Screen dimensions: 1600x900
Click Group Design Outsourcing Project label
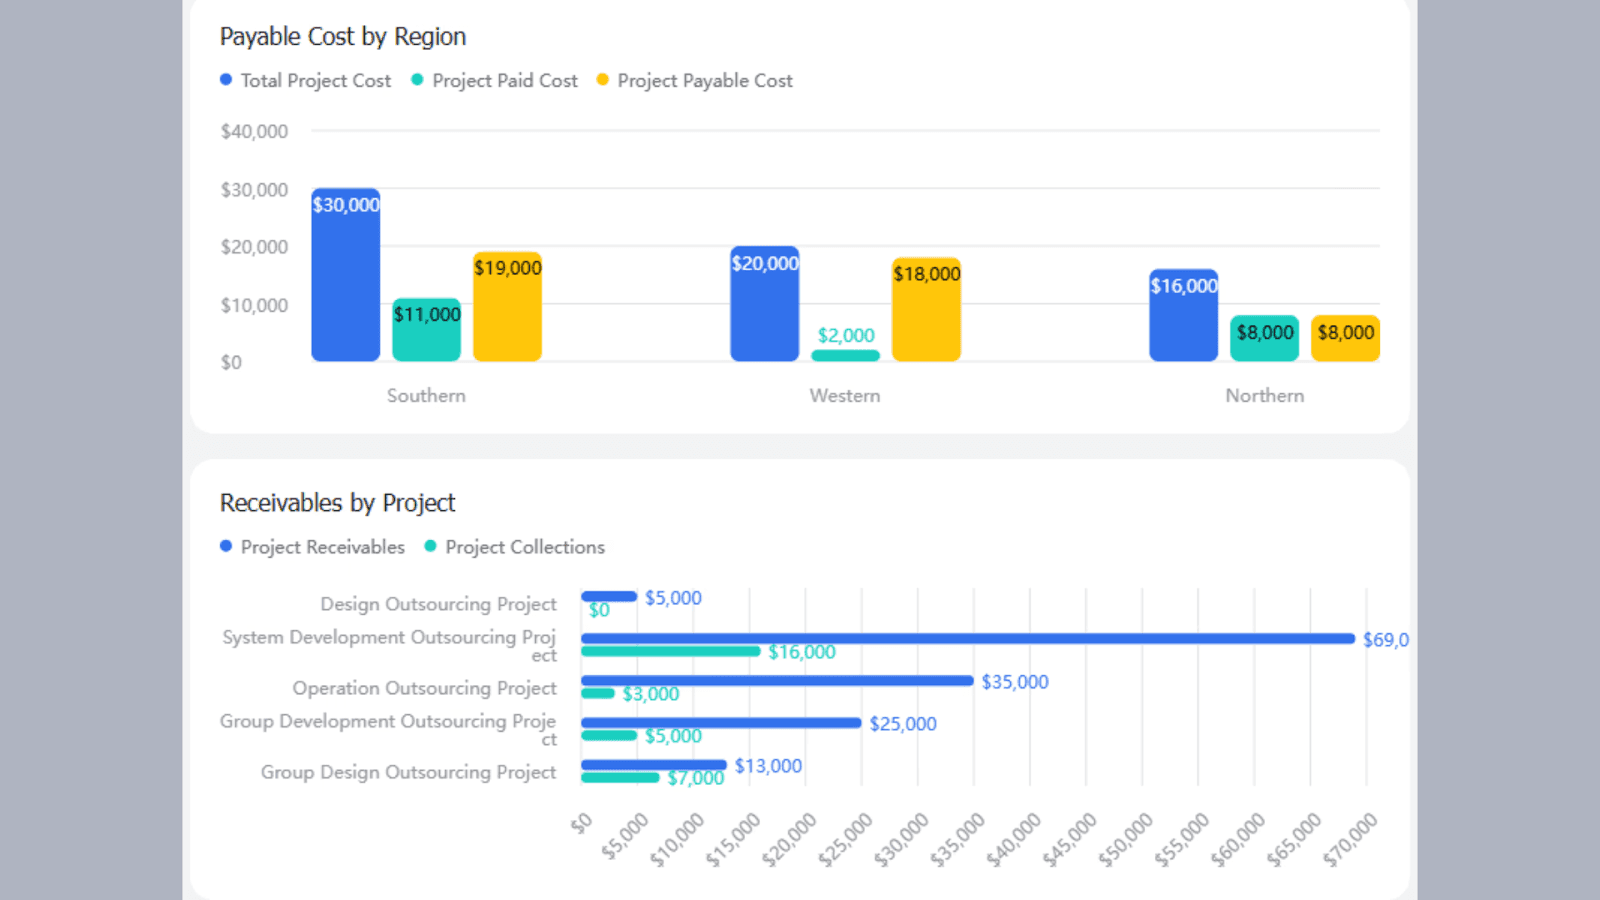click(x=408, y=772)
